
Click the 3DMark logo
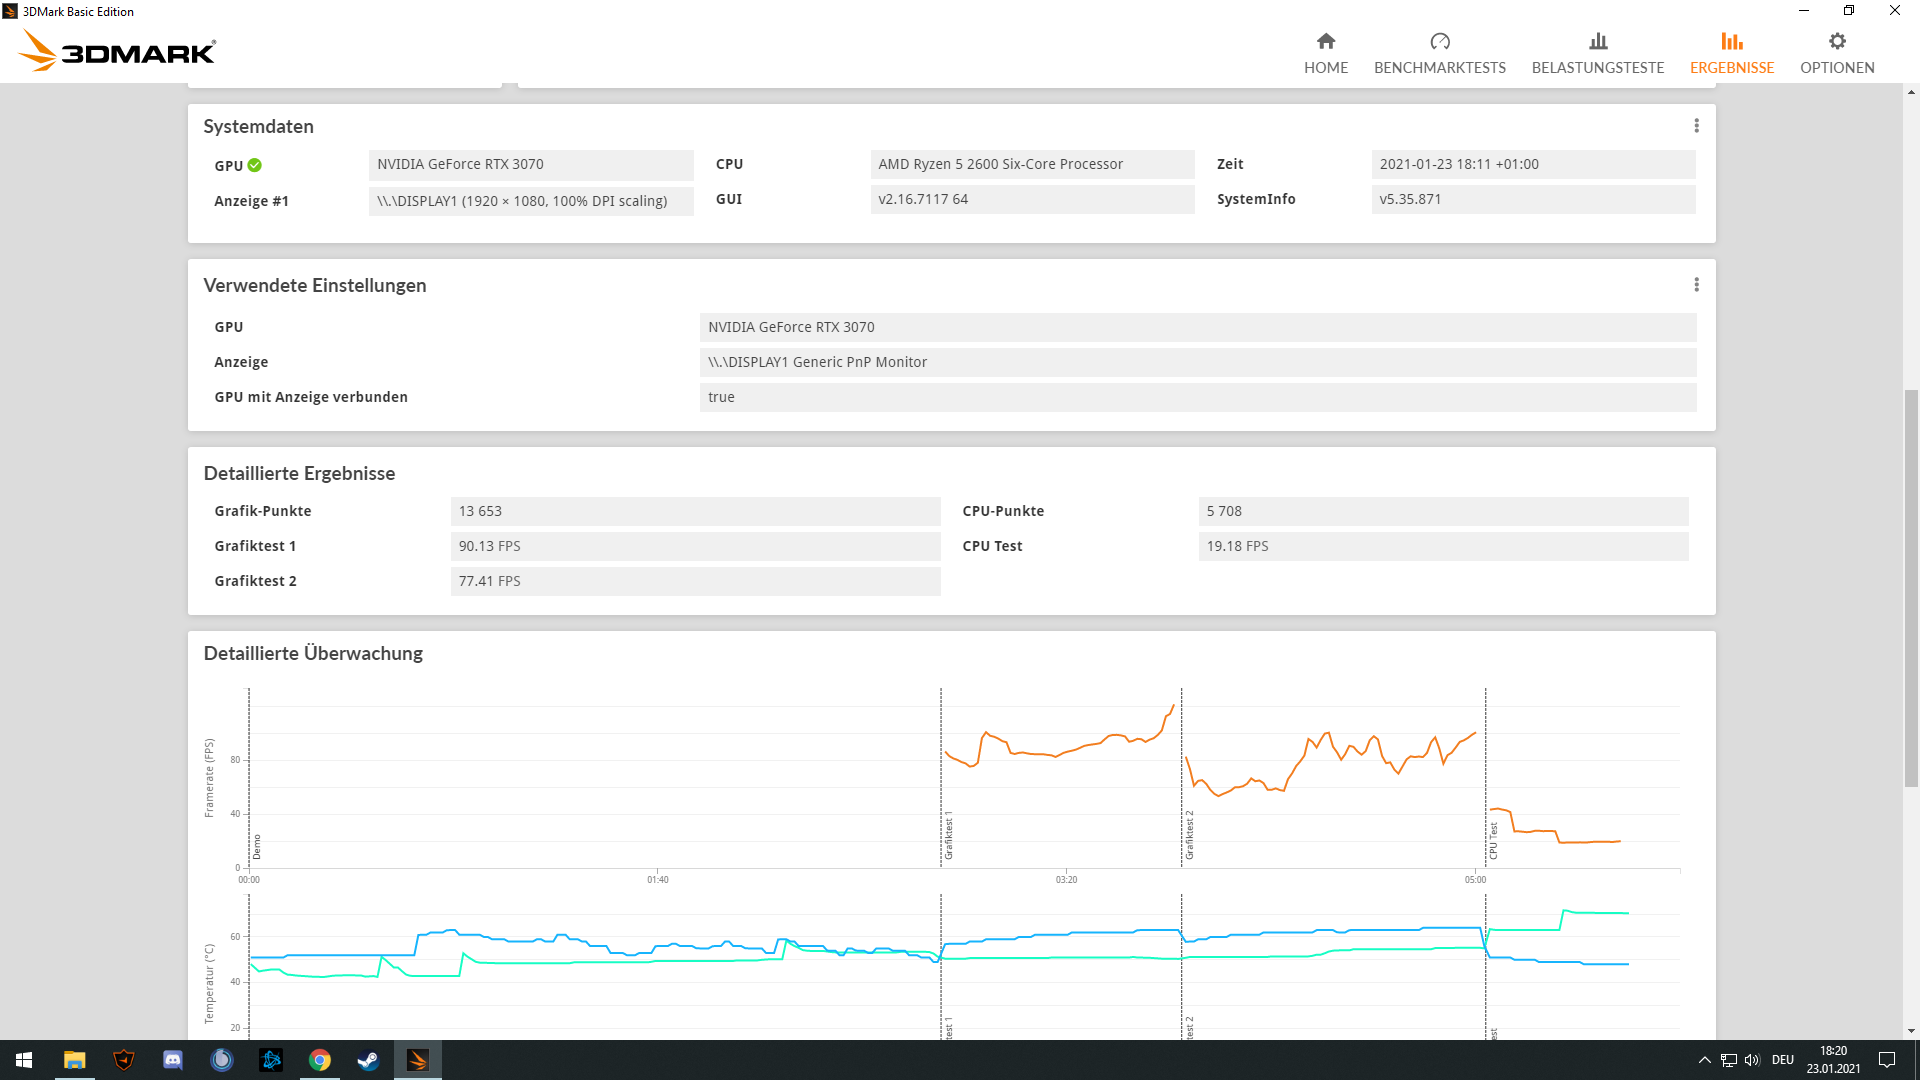pyautogui.click(x=118, y=50)
